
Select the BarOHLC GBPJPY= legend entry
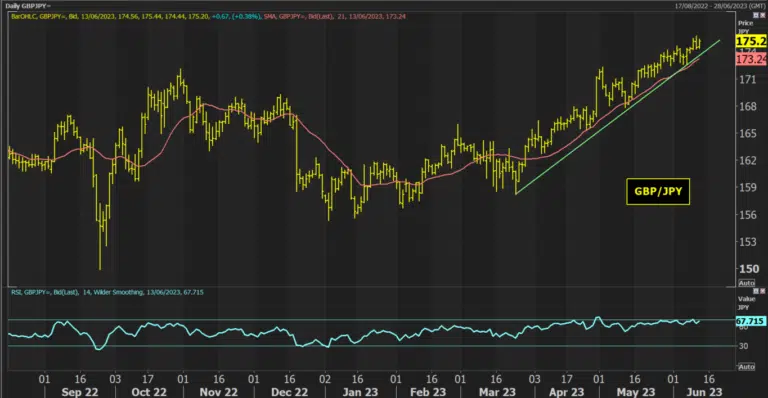tap(136, 16)
